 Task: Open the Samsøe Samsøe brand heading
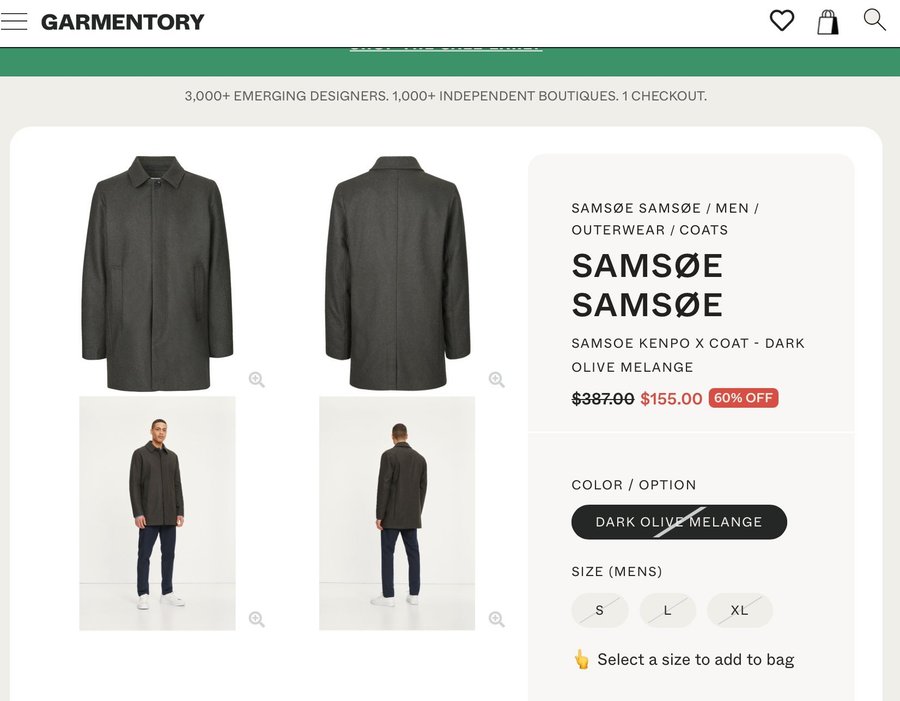647,285
